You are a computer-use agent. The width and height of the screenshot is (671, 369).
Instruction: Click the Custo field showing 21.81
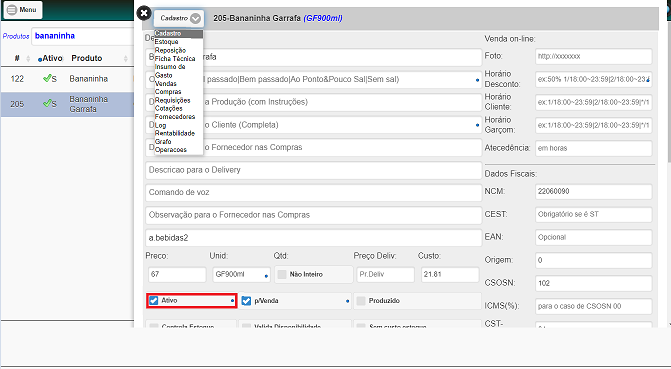tap(450, 274)
